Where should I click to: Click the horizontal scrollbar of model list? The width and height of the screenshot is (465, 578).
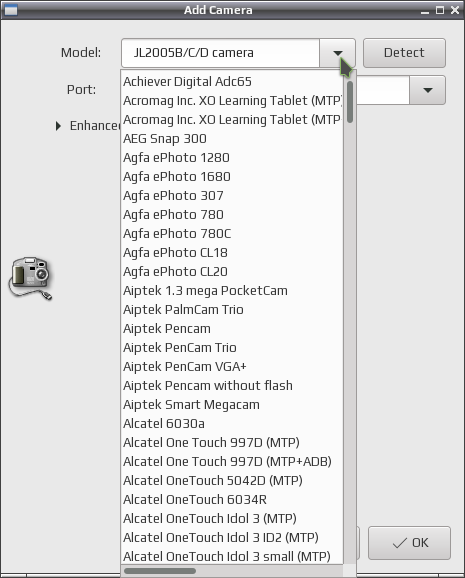(x=160, y=571)
